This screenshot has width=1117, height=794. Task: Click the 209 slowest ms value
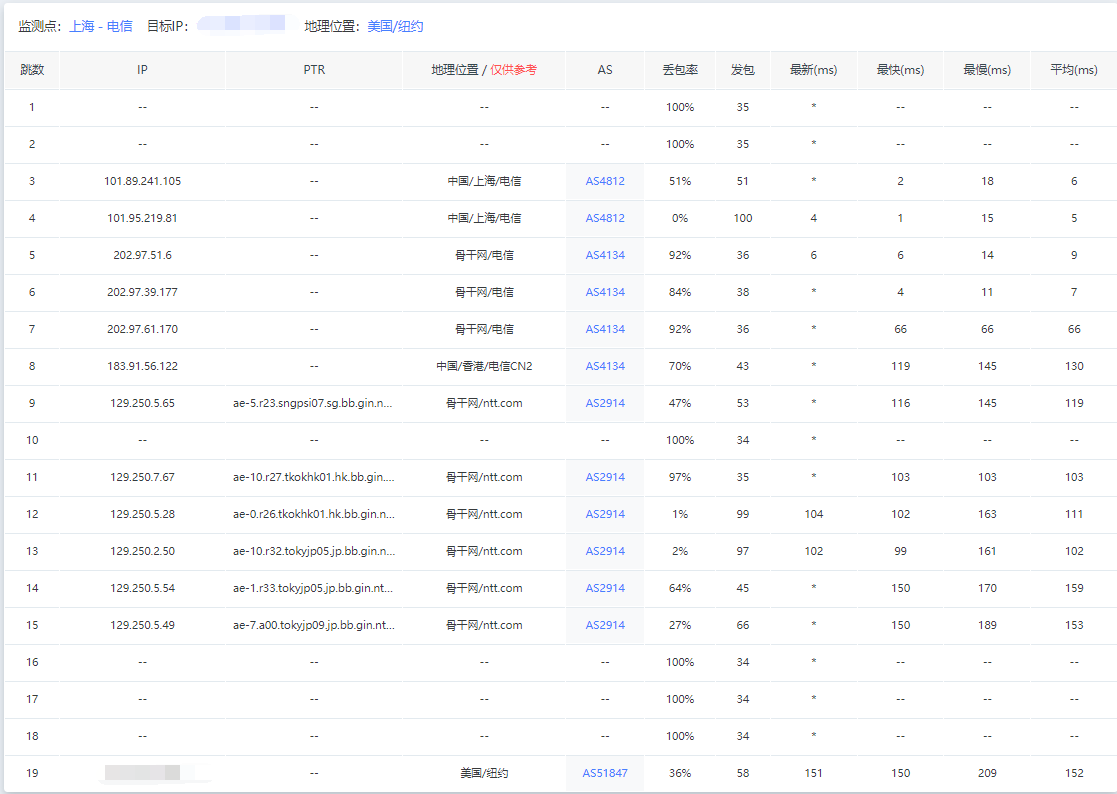coord(987,773)
